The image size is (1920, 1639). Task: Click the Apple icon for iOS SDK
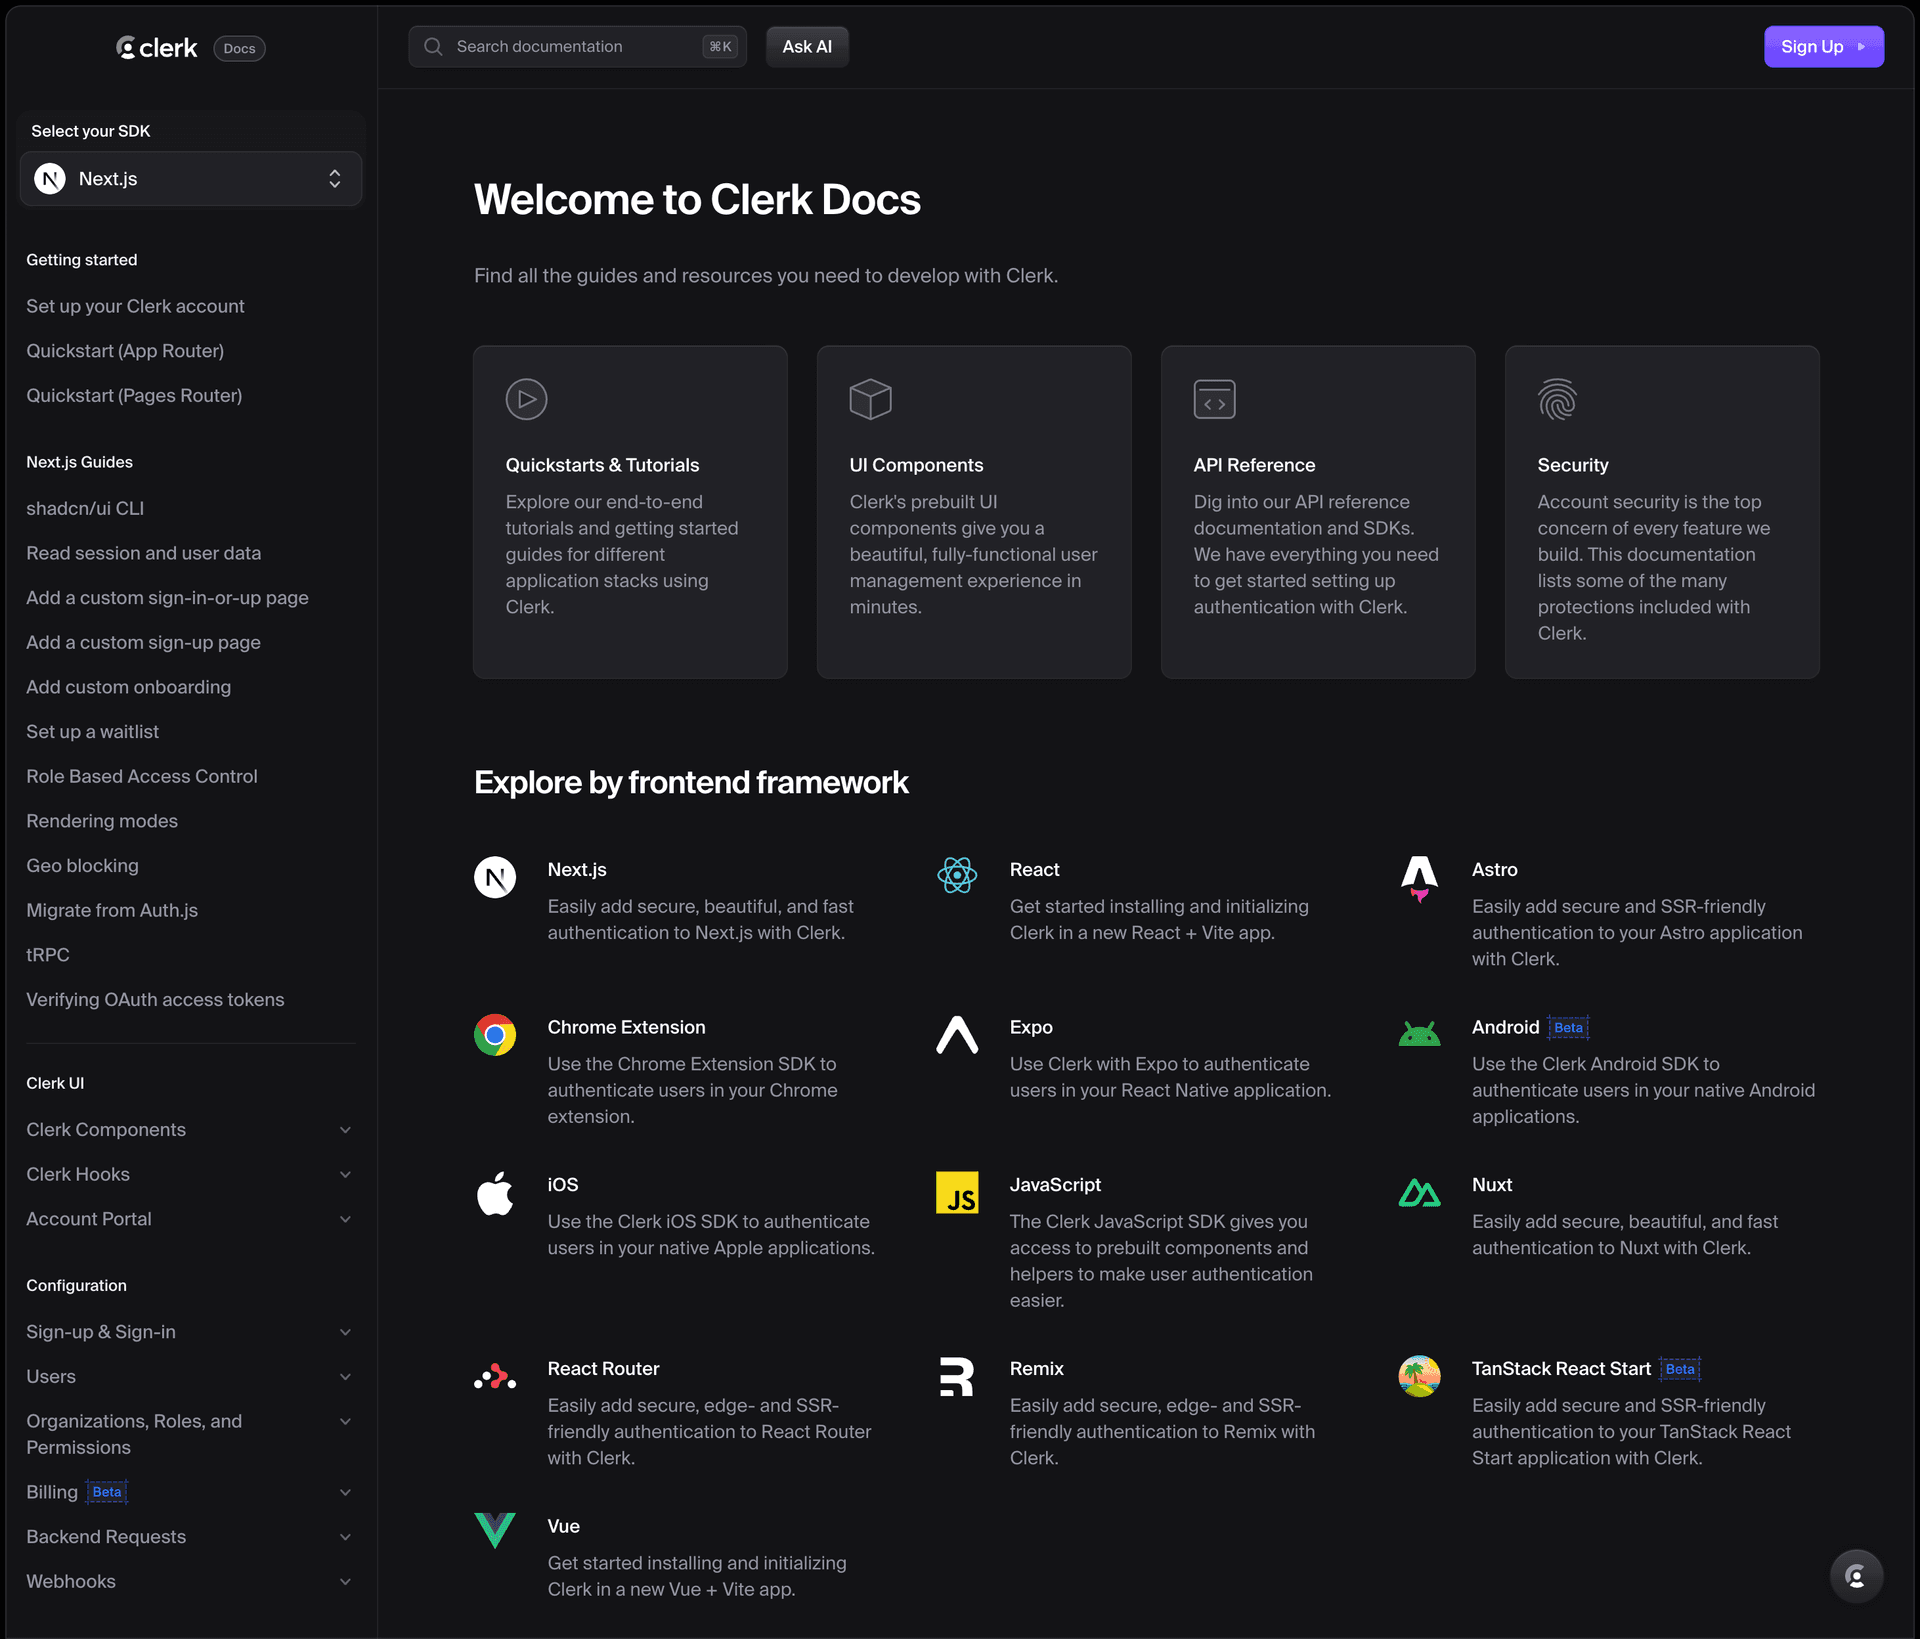pyautogui.click(x=495, y=1192)
